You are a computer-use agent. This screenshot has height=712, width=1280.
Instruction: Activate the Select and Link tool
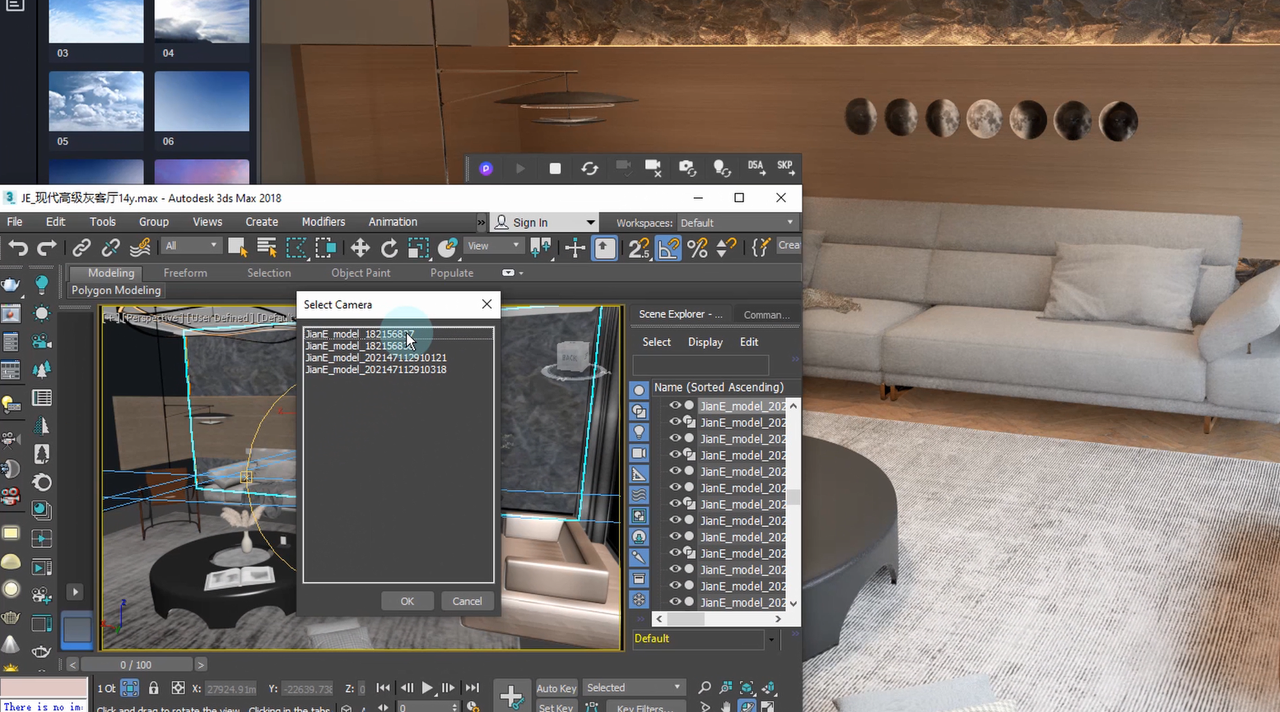(82, 248)
